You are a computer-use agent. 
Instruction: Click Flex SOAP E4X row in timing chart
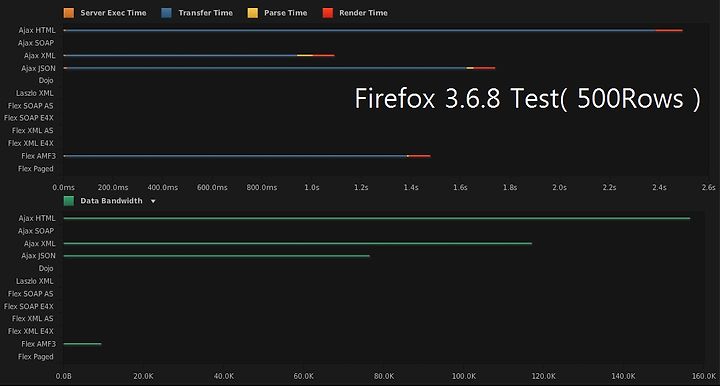[x=28, y=118]
